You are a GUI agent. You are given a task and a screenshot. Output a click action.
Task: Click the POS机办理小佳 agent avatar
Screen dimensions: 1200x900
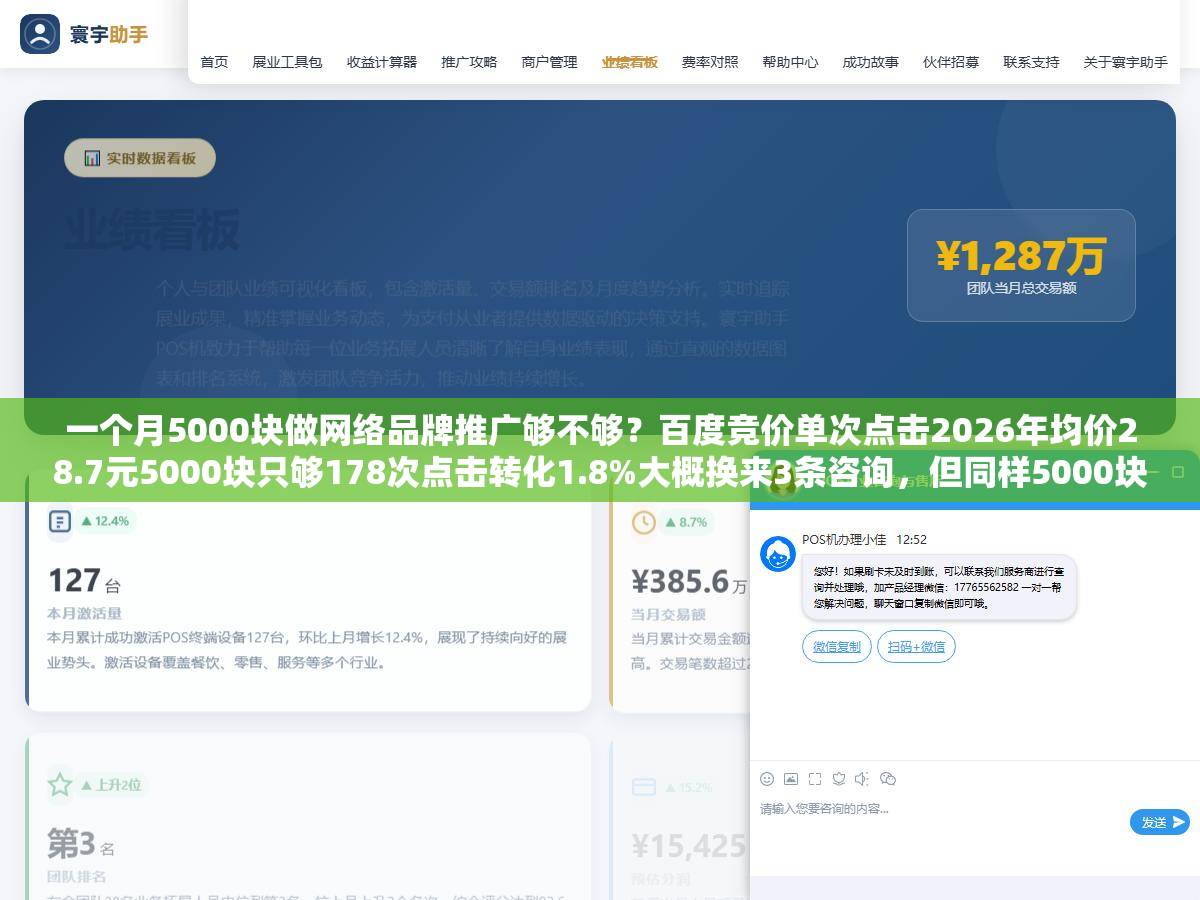pyautogui.click(x=778, y=553)
